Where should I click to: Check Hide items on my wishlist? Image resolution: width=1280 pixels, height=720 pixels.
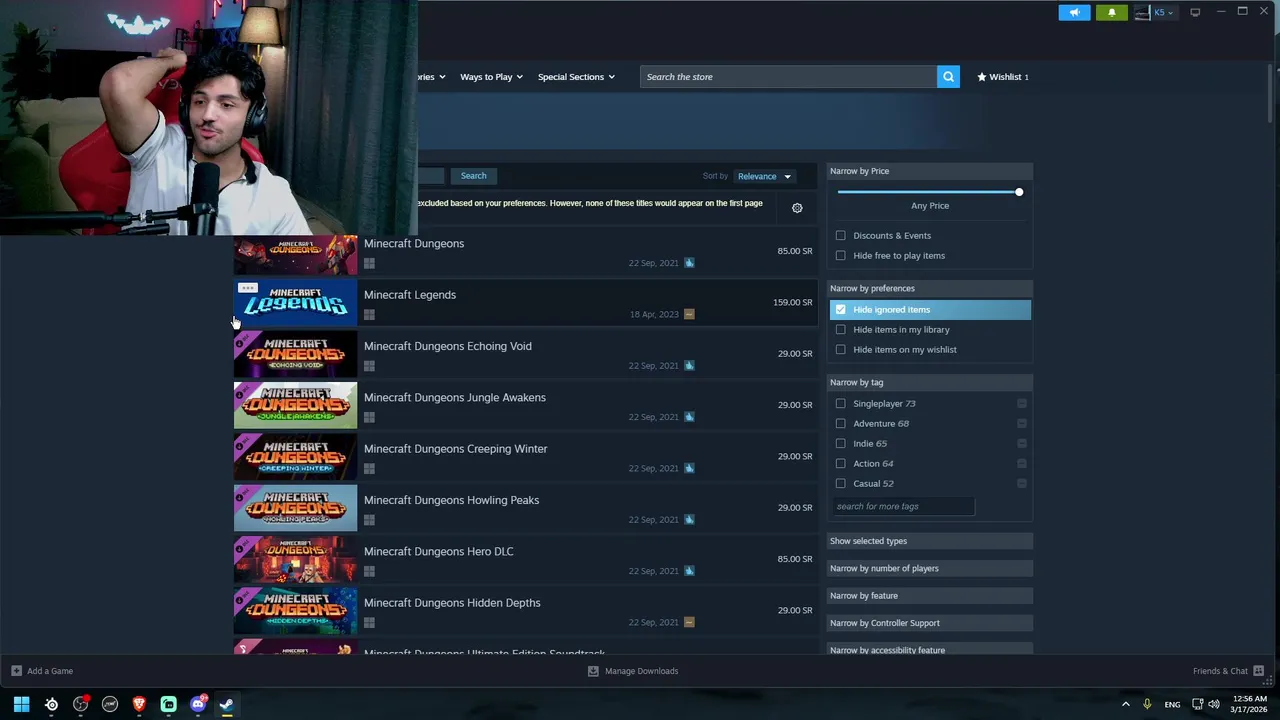point(840,349)
